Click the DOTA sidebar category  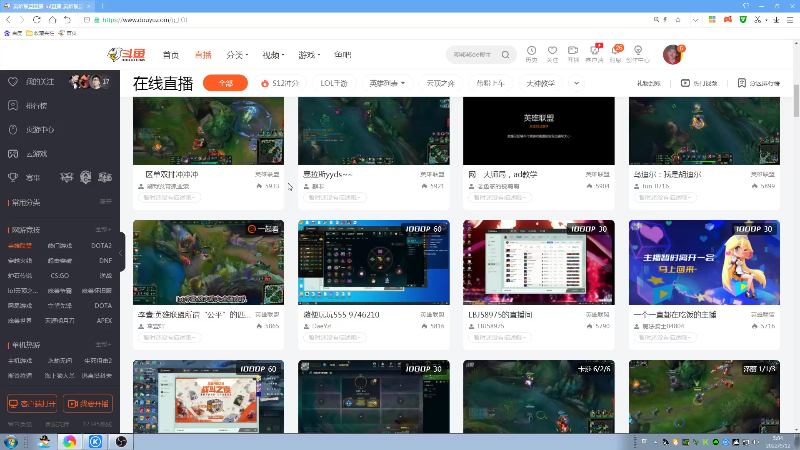pos(103,306)
